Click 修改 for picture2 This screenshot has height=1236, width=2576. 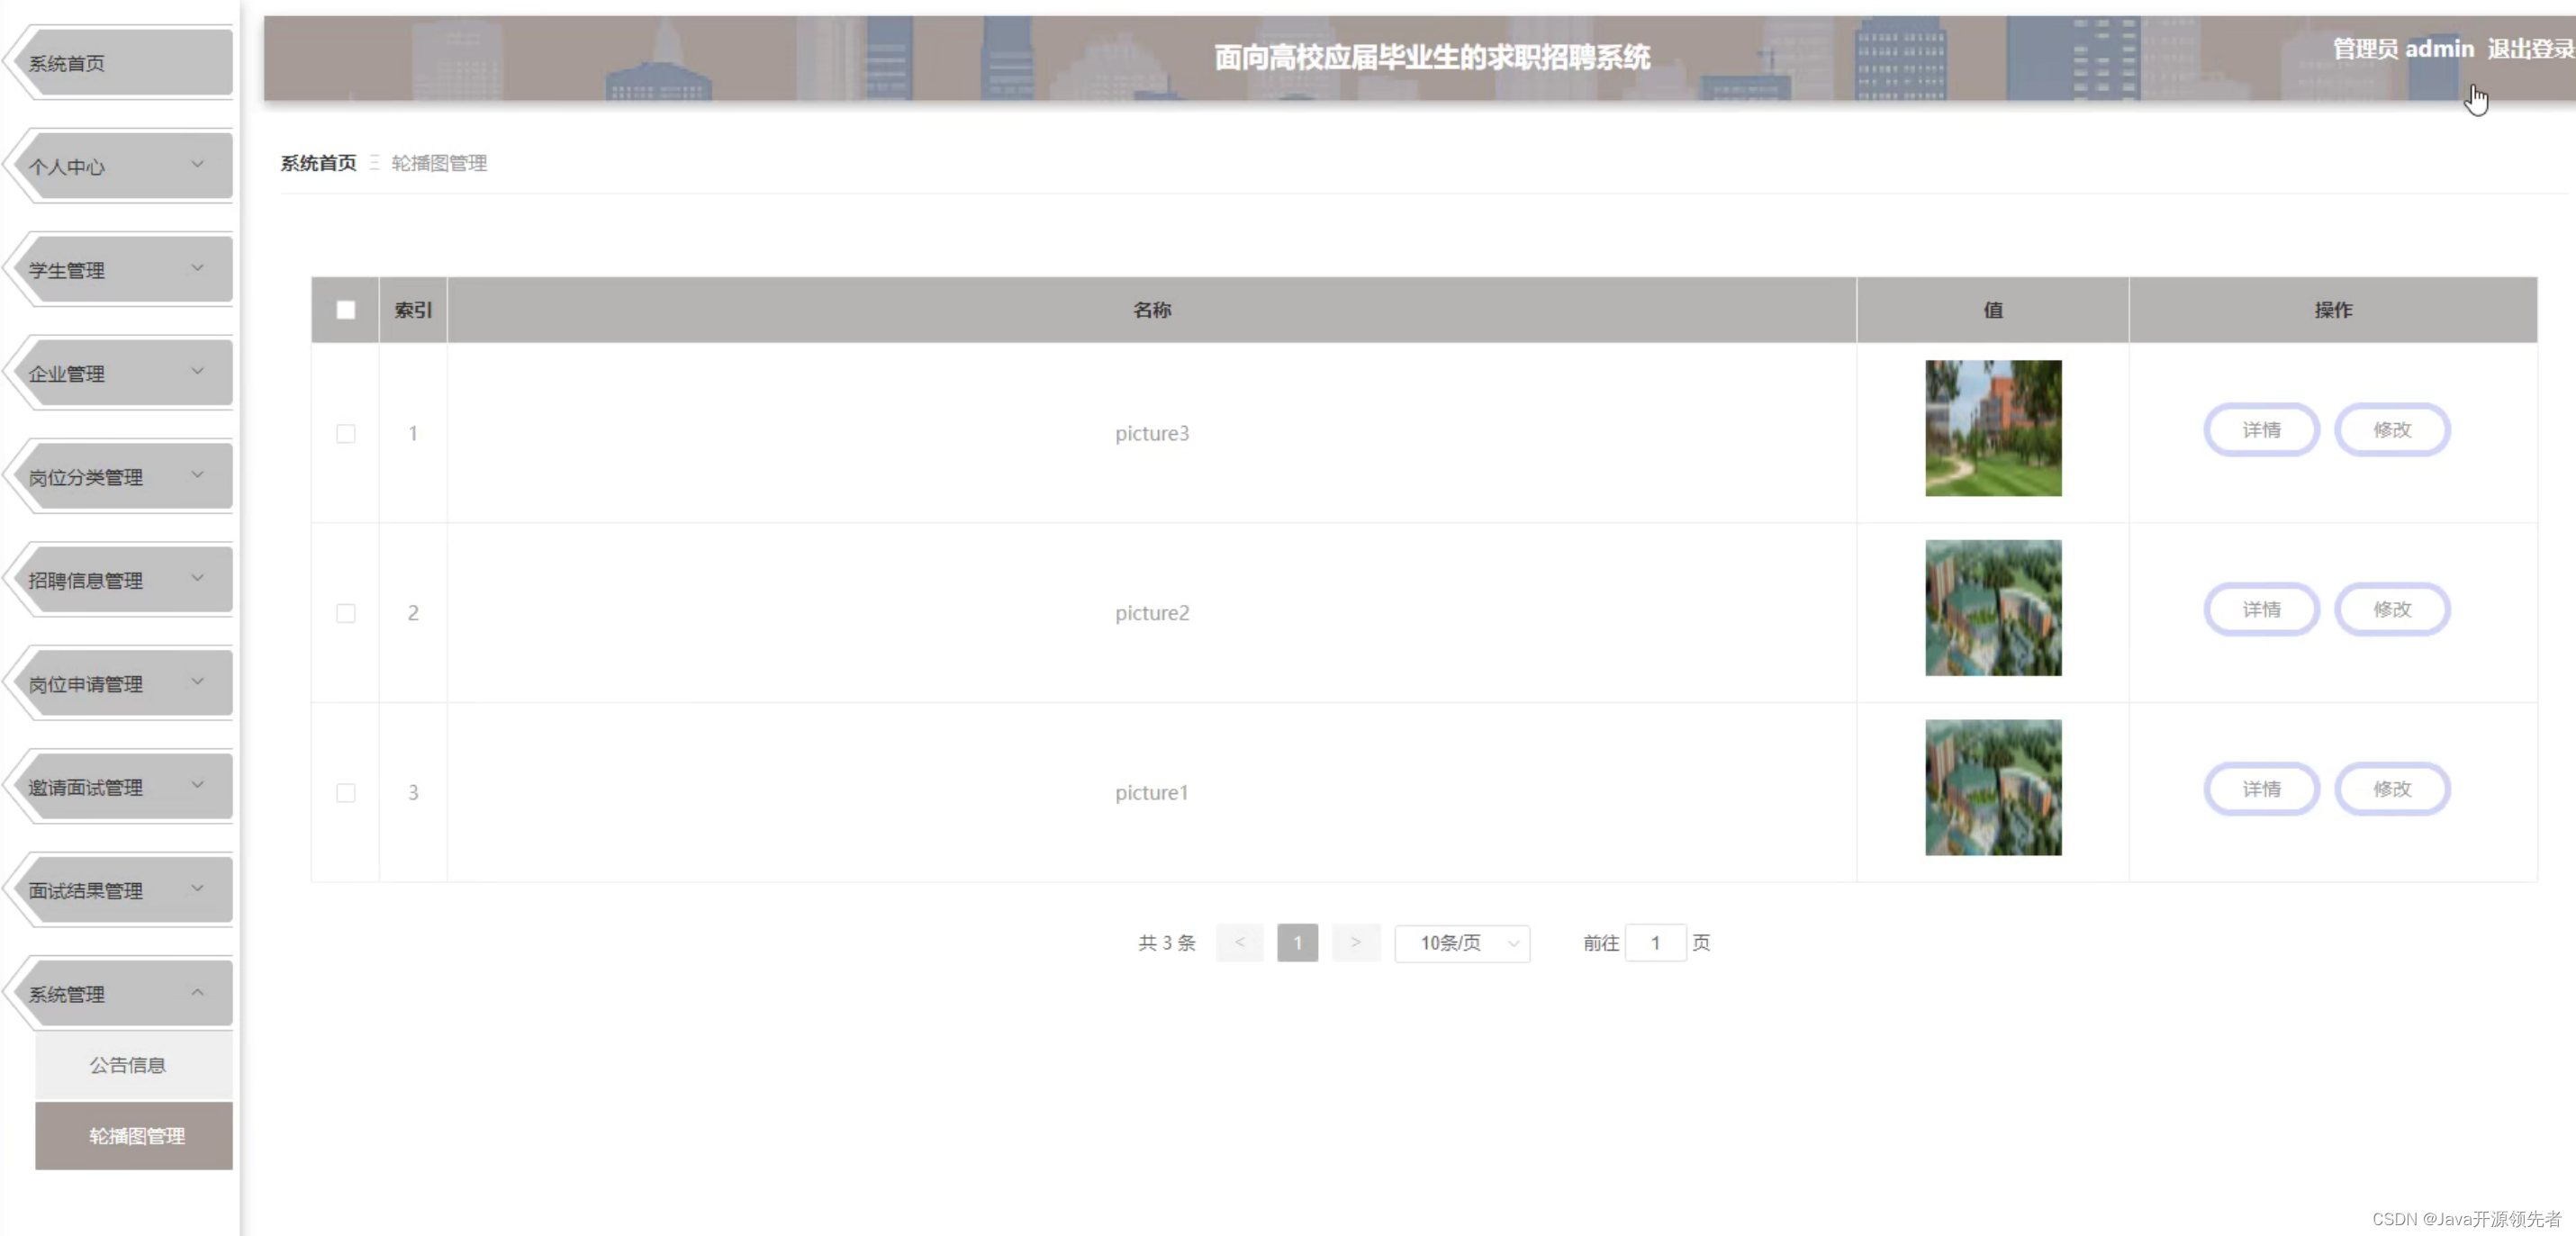(x=2392, y=610)
